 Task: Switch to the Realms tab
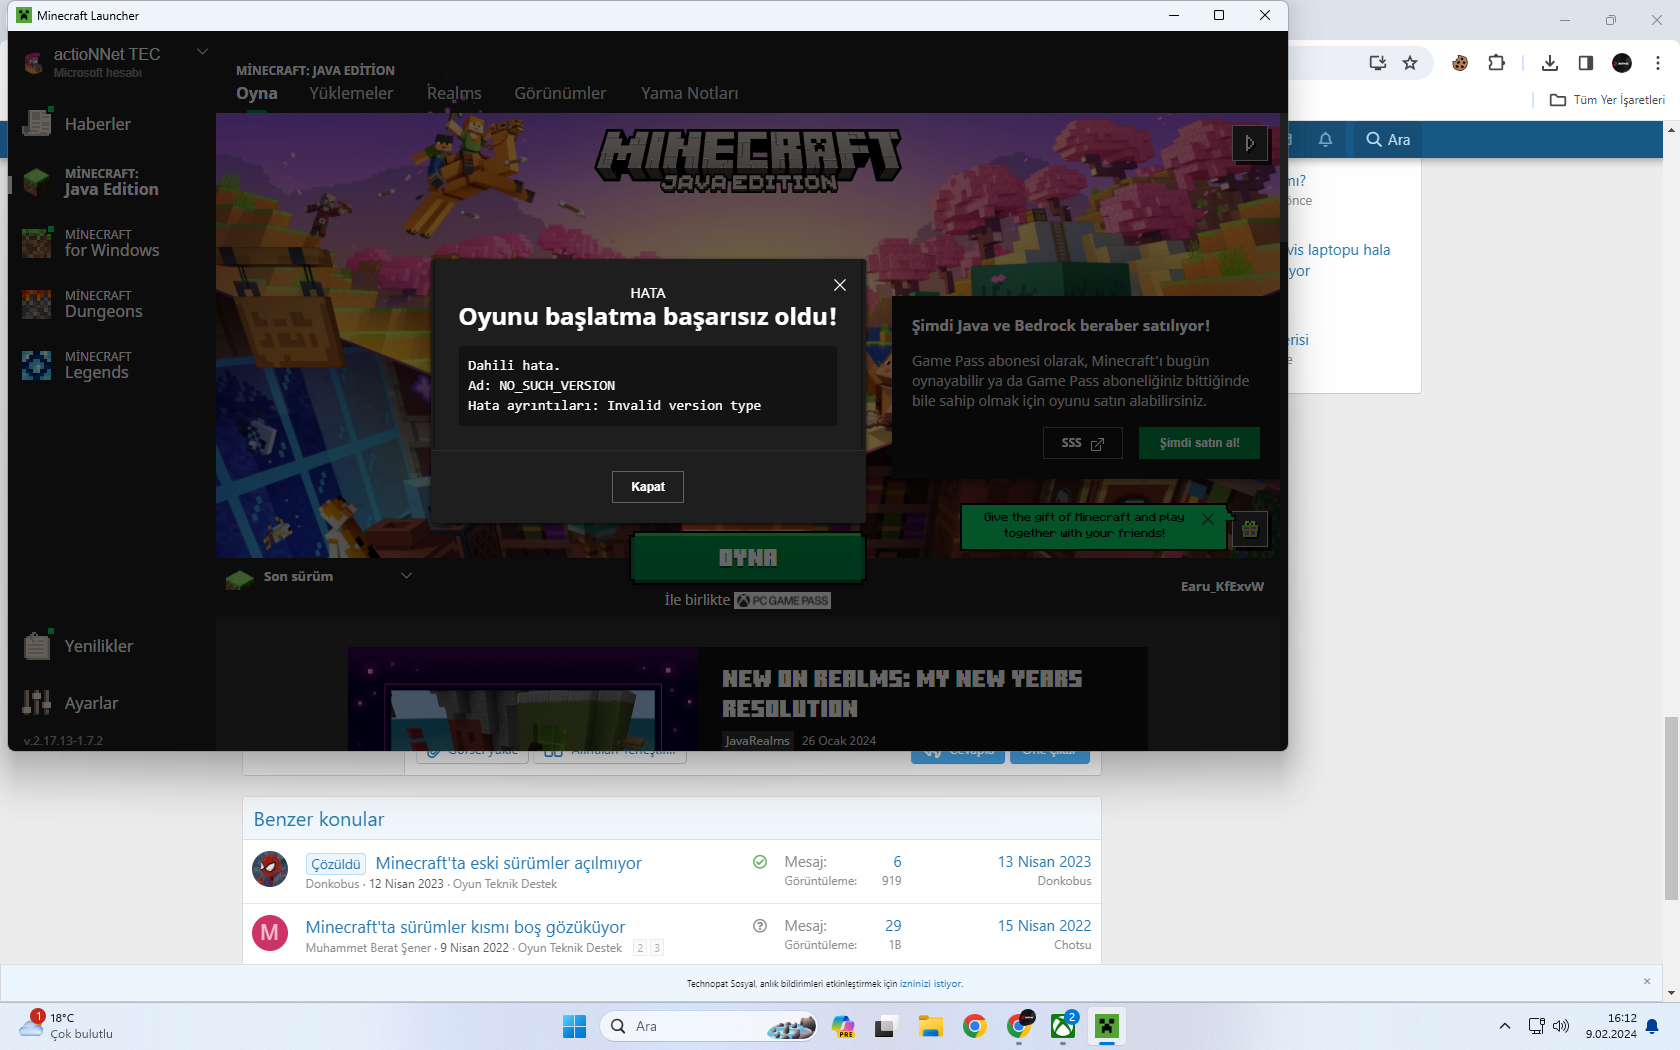pos(454,93)
